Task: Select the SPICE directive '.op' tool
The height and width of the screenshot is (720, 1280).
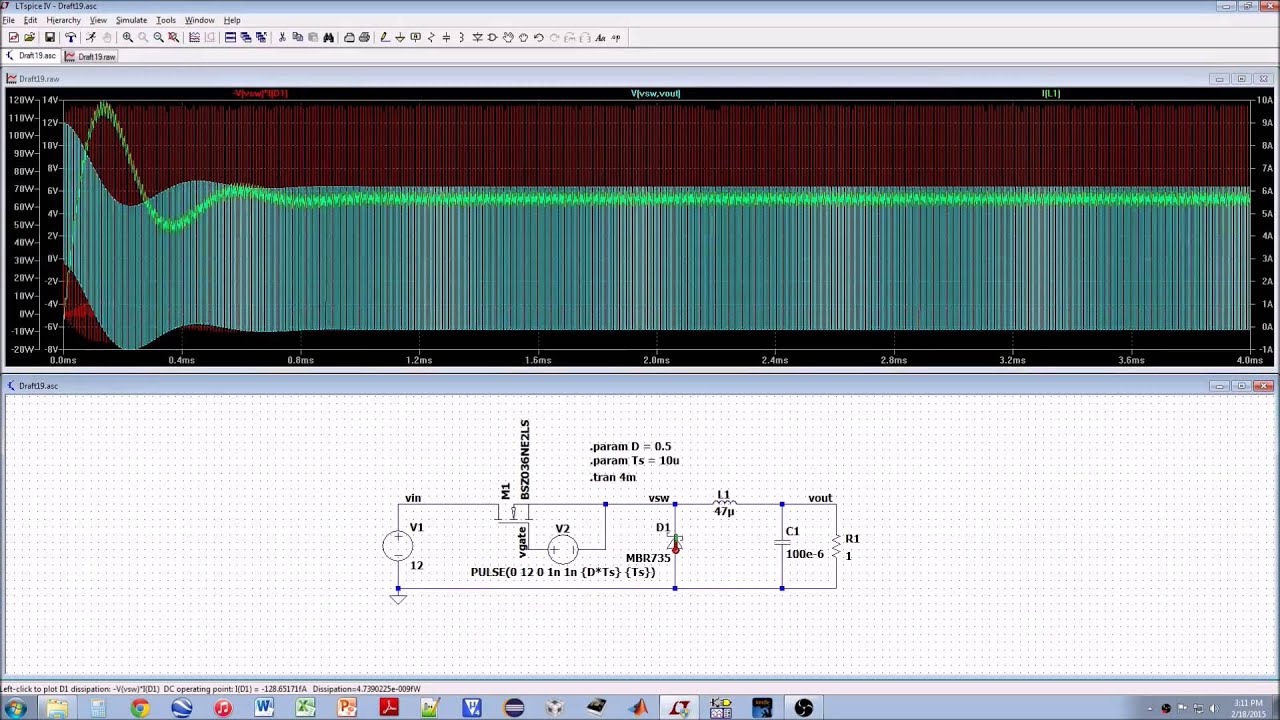Action: (x=616, y=37)
